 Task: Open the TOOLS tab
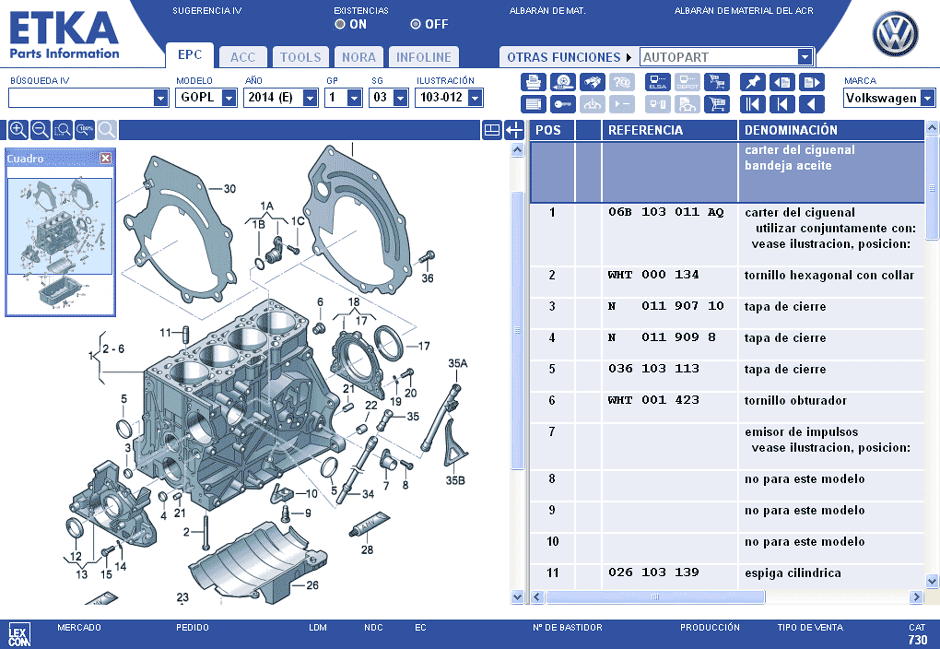pos(300,57)
